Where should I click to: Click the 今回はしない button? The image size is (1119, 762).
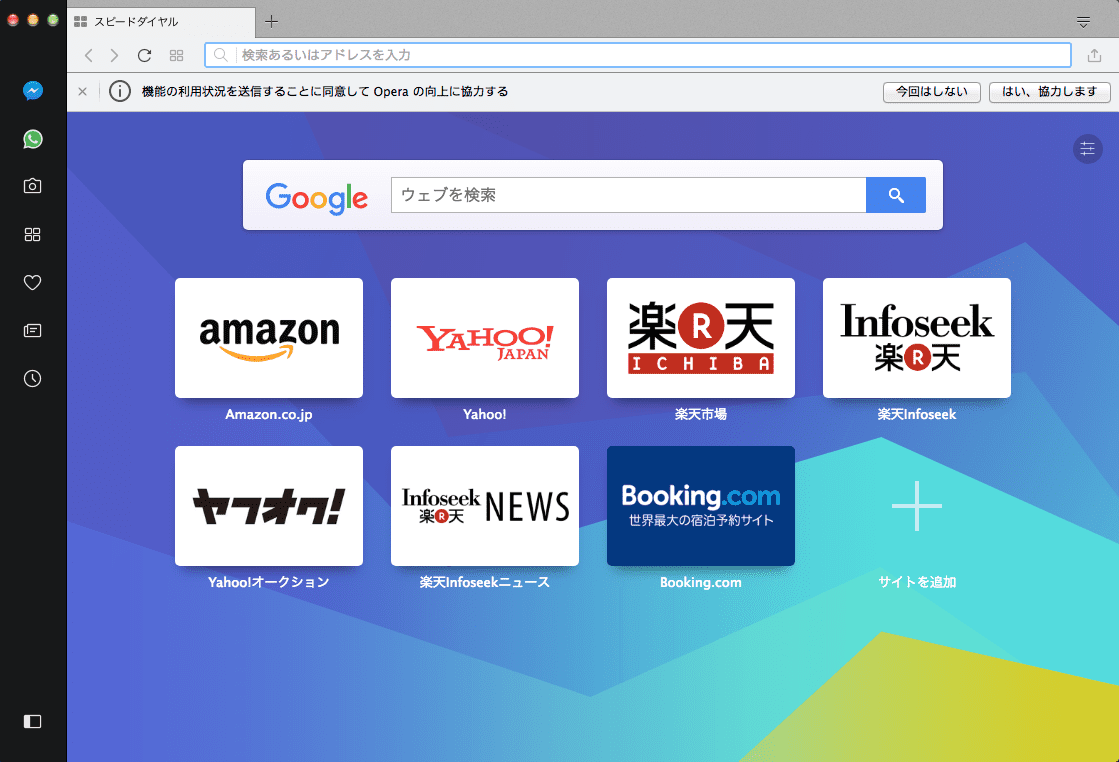[931, 92]
